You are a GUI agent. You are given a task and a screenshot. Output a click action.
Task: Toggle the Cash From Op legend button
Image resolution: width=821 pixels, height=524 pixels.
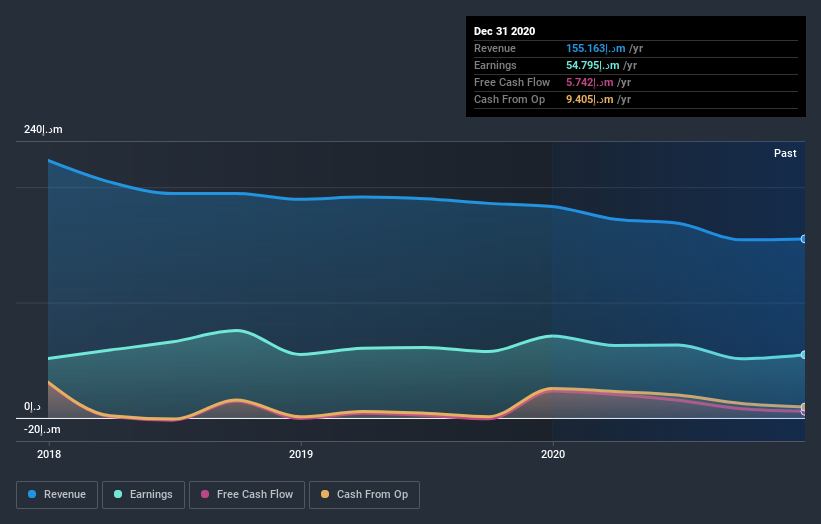pyautogui.click(x=364, y=495)
